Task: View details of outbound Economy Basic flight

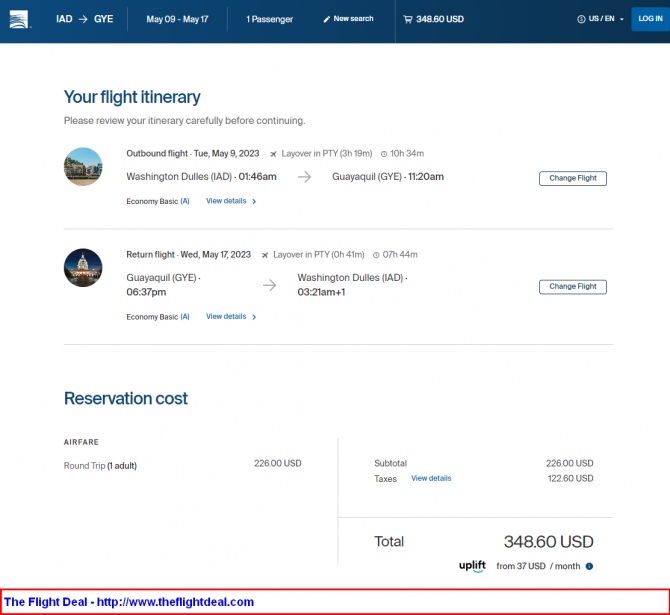Action: (231, 201)
